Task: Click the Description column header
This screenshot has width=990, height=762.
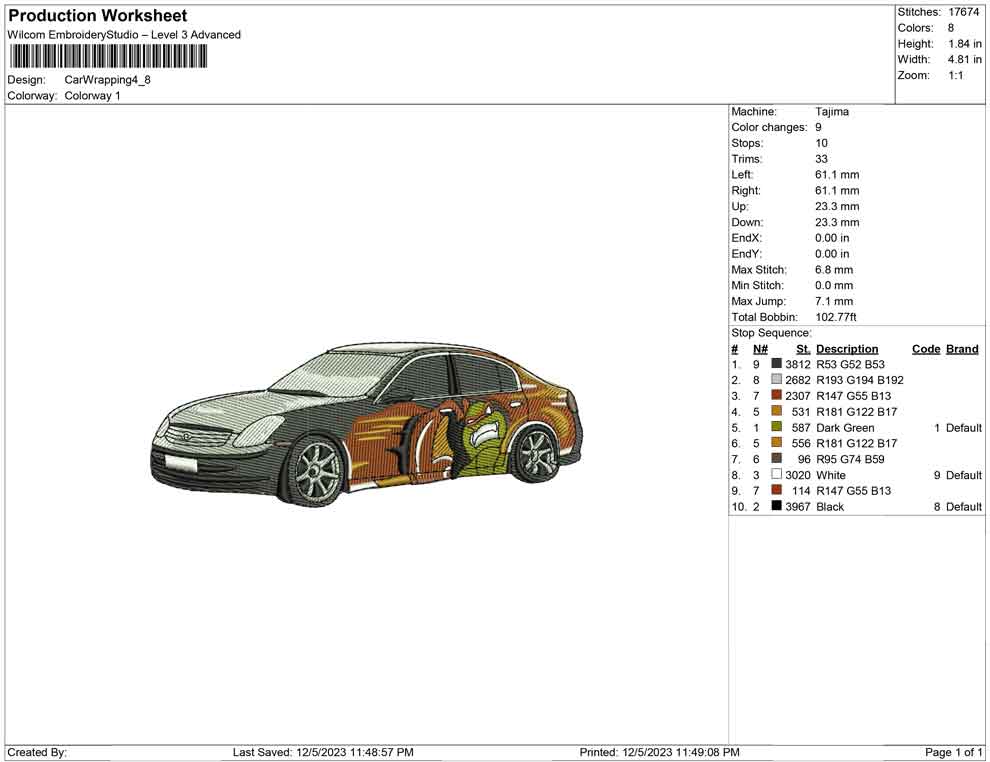Action: point(847,349)
